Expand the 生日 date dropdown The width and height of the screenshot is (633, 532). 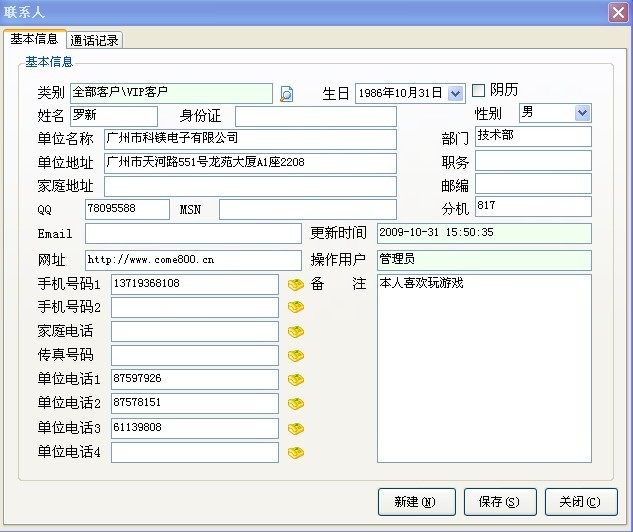[456, 93]
